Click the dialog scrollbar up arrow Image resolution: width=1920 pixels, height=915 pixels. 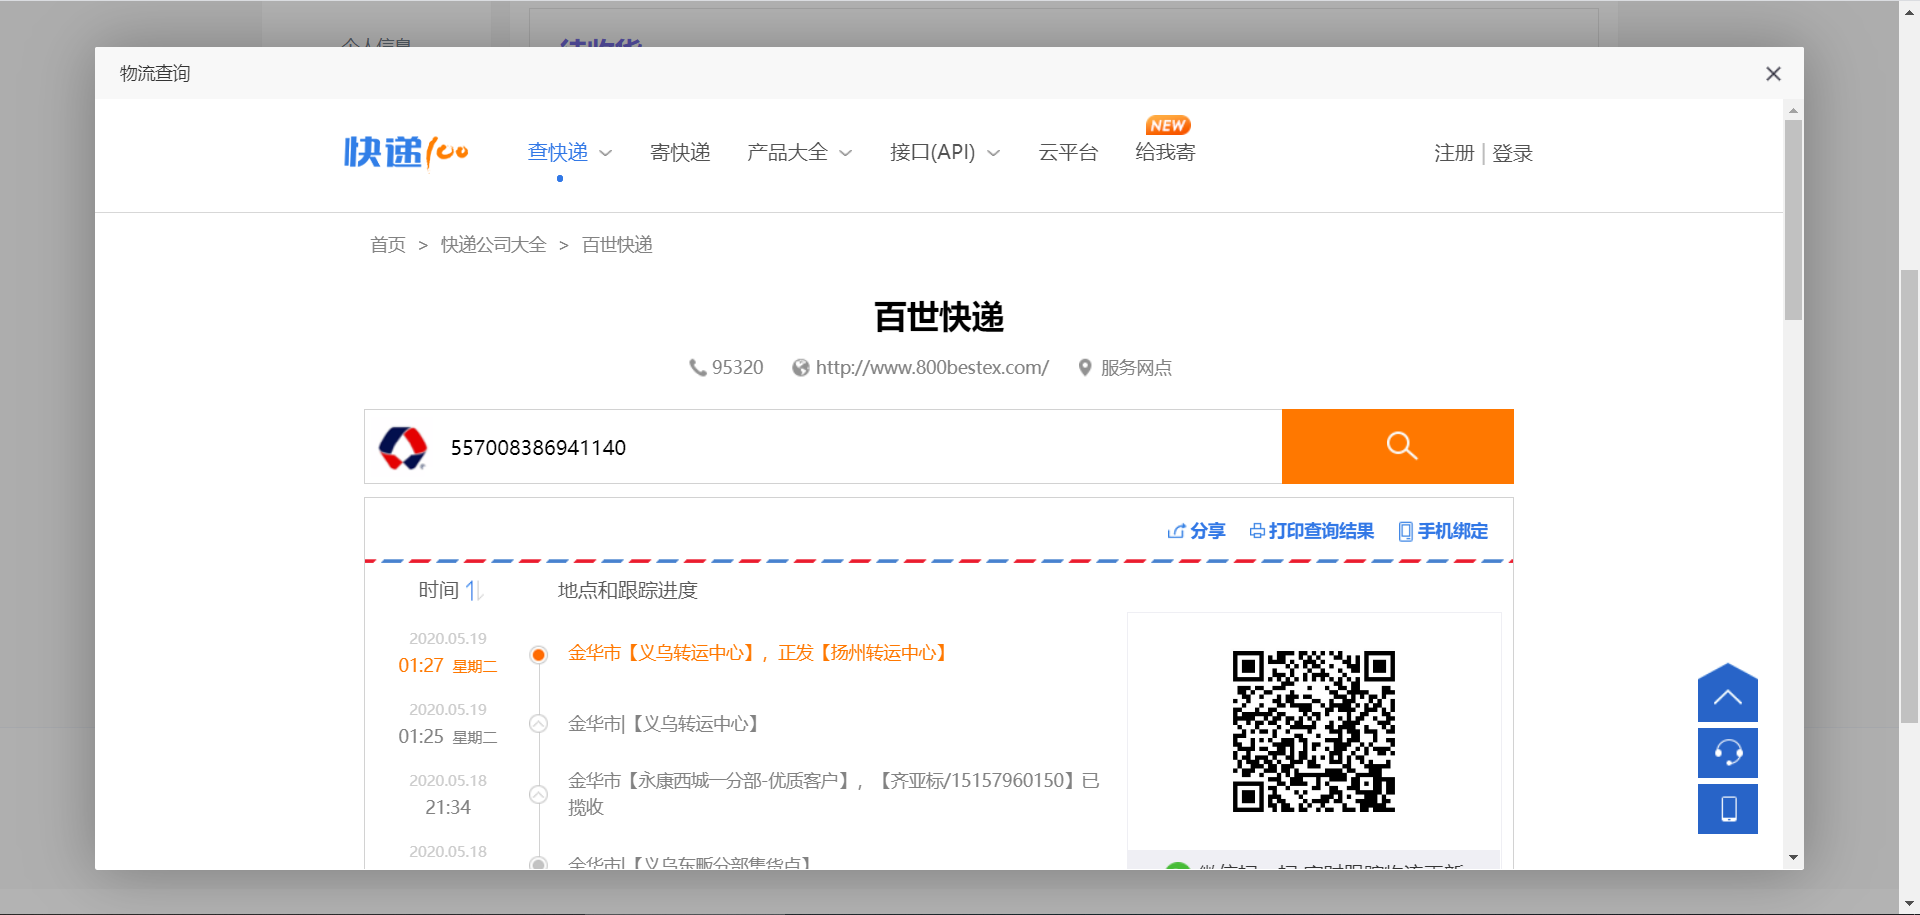tap(1793, 110)
